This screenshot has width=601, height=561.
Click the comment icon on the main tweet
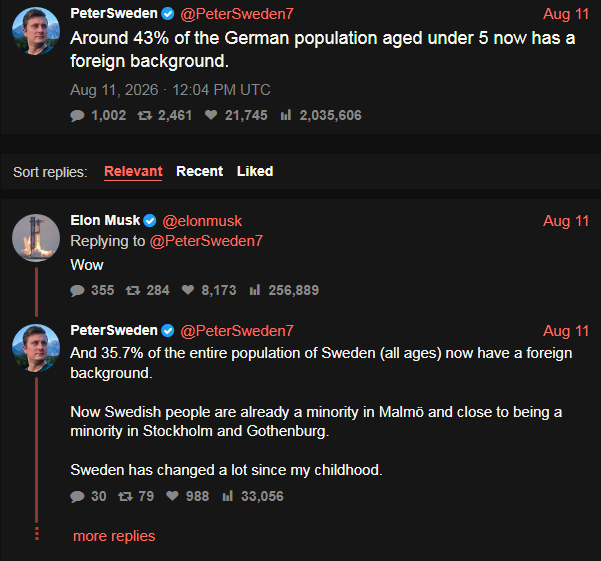pos(77,115)
